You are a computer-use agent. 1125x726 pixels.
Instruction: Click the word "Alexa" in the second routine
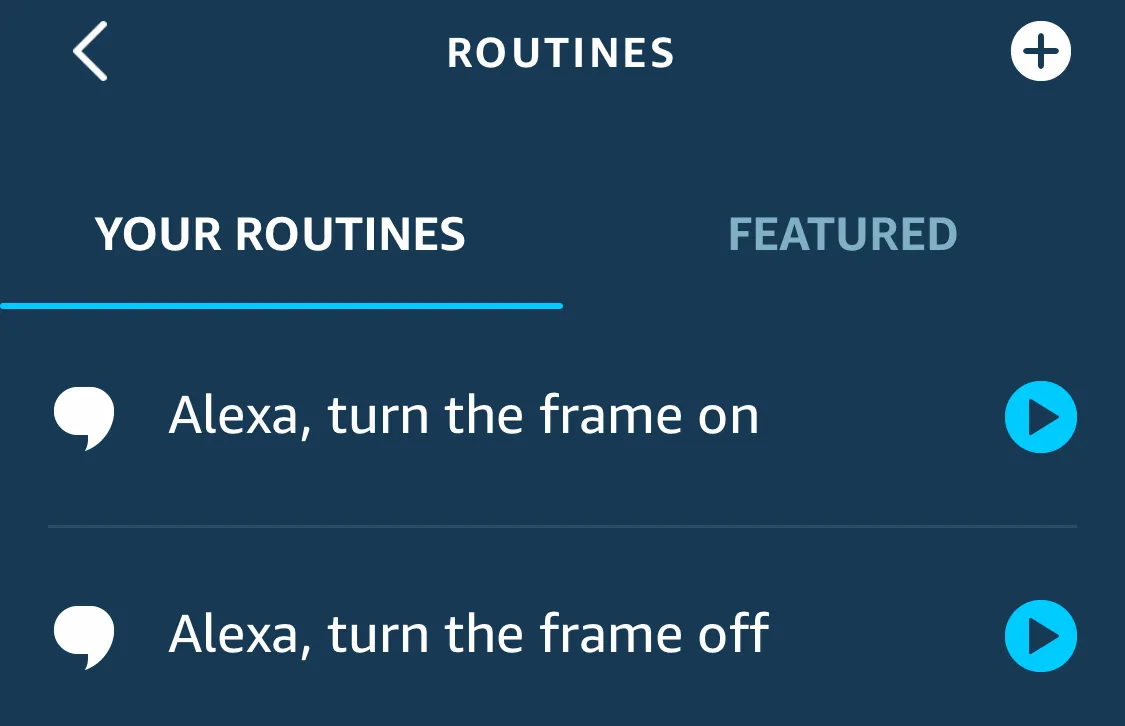point(234,634)
